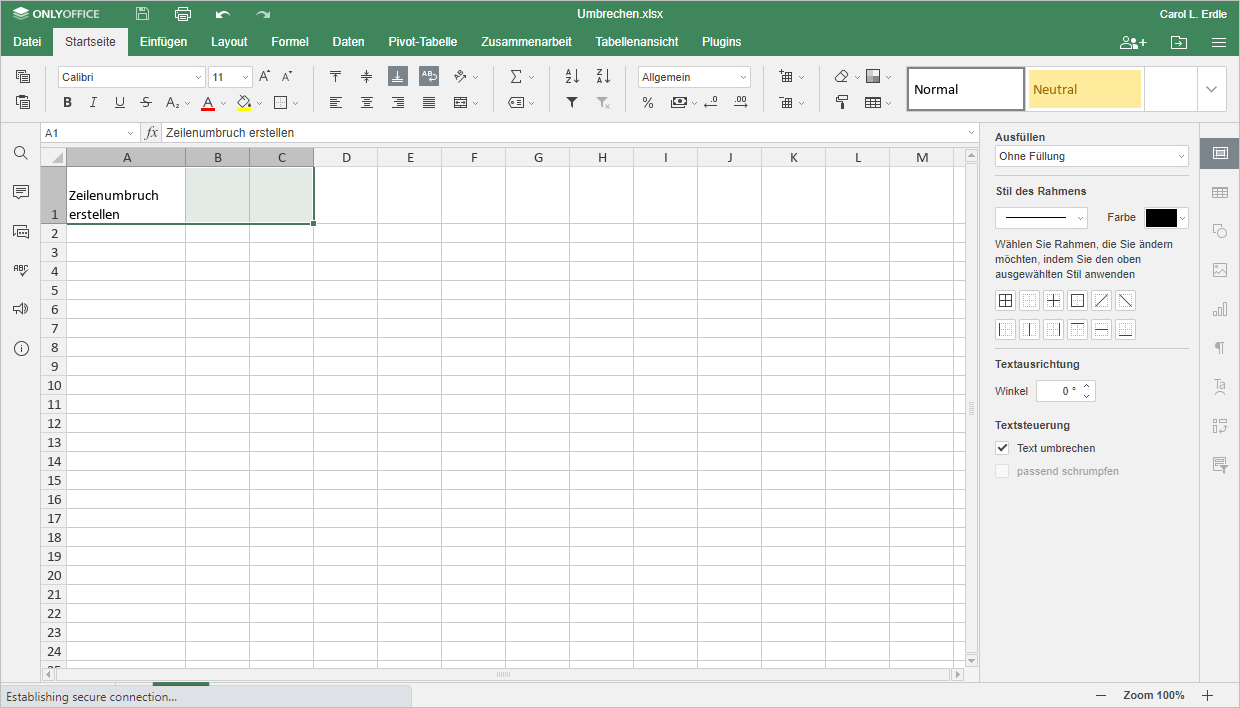Increase font size with the larger A icon
Image resolution: width=1240 pixels, height=708 pixels.
264,77
